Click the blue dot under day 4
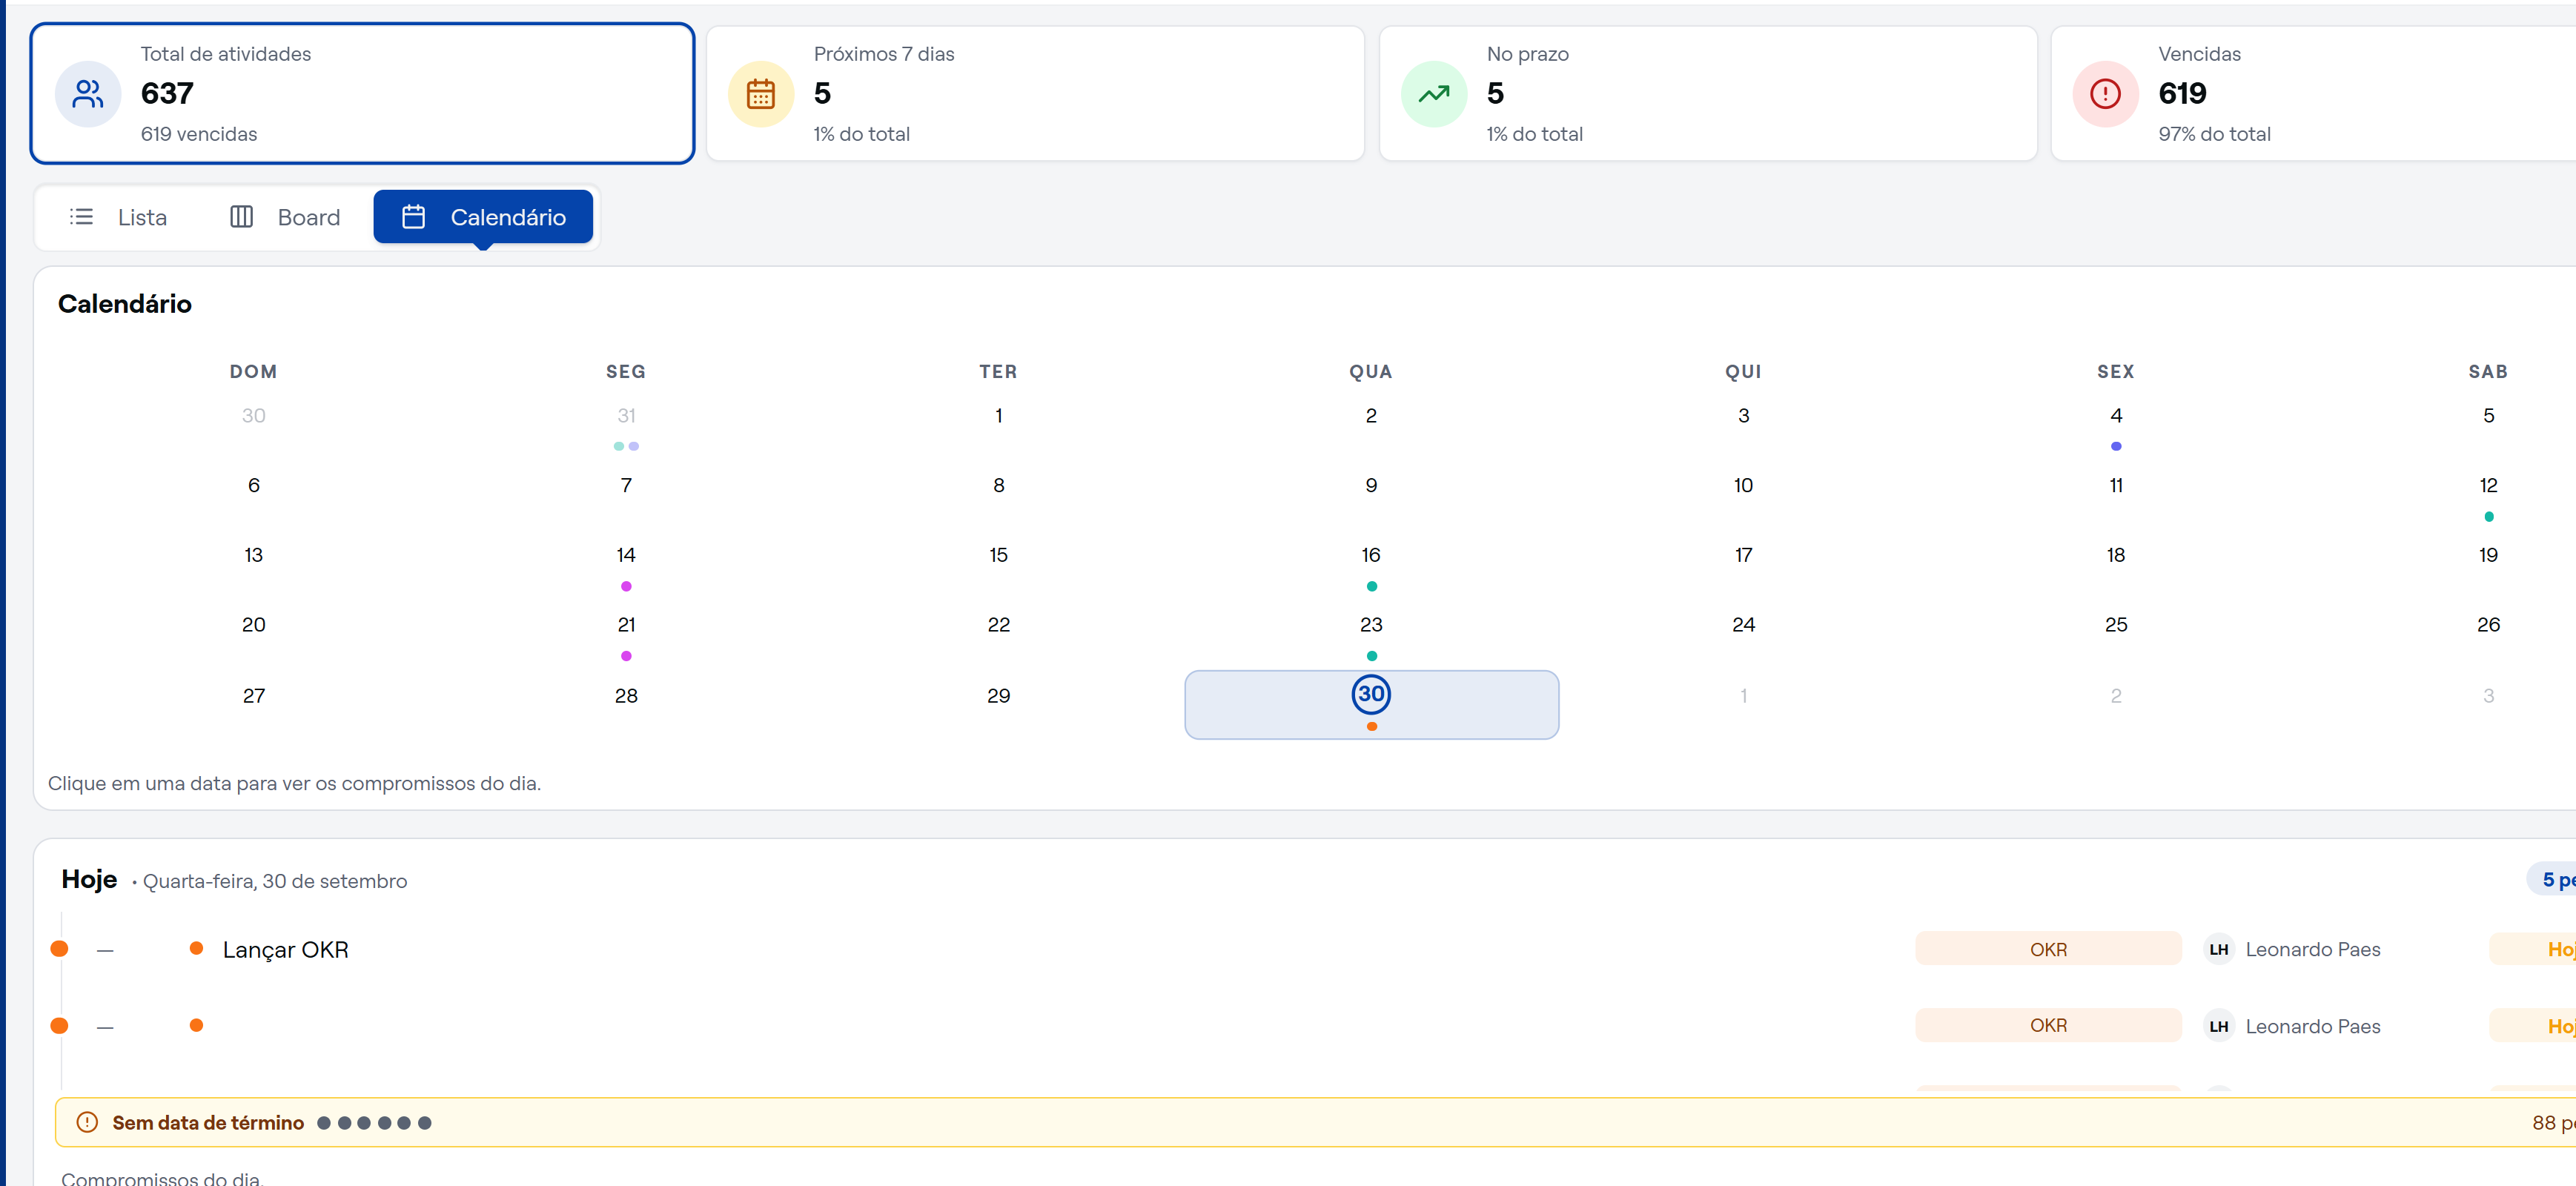 2115,446
